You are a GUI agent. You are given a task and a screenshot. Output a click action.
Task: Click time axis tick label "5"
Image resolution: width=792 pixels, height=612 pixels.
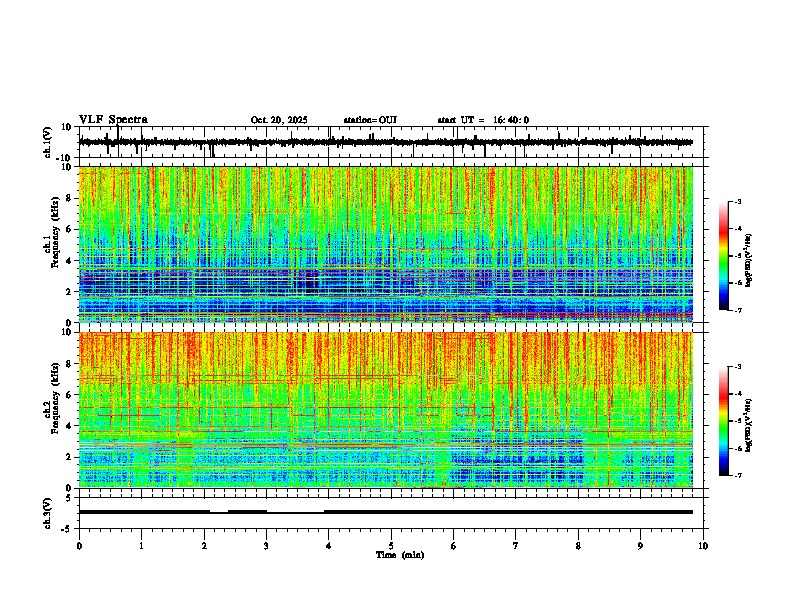click(391, 546)
